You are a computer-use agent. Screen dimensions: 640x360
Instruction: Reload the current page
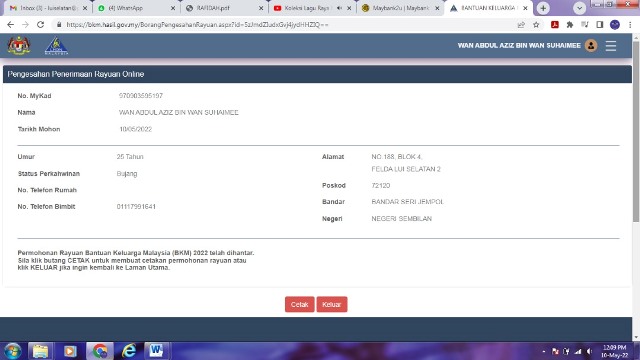(x=40, y=25)
